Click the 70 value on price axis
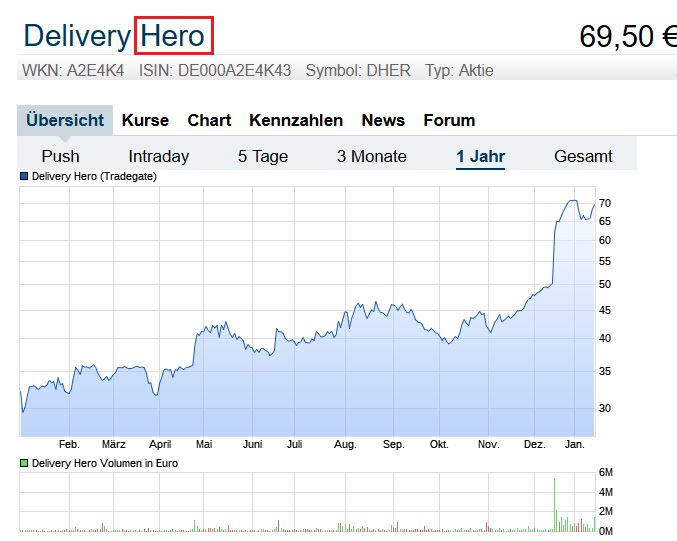The width and height of the screenshot is (677, 541). [605, 203]
